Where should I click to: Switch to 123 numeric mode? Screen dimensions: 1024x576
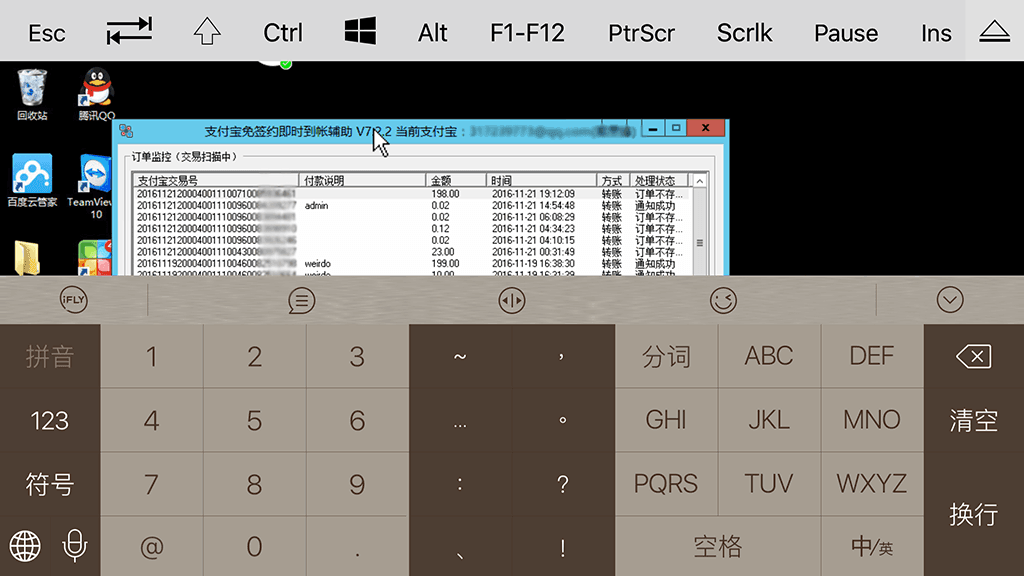point(50,421)
